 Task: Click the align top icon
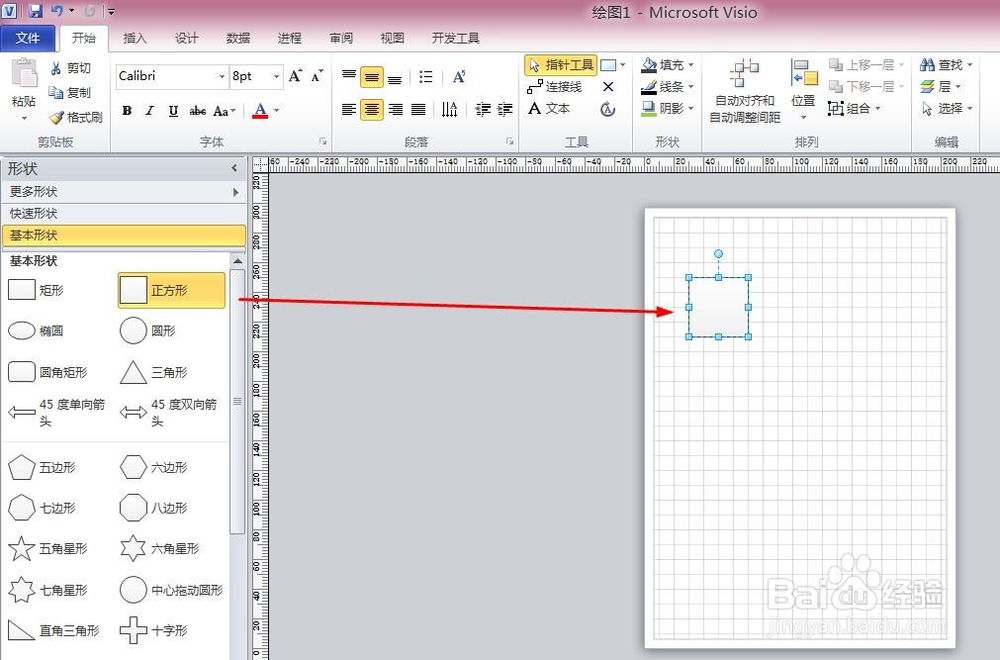pyautogui.click(x=349, y=77)
